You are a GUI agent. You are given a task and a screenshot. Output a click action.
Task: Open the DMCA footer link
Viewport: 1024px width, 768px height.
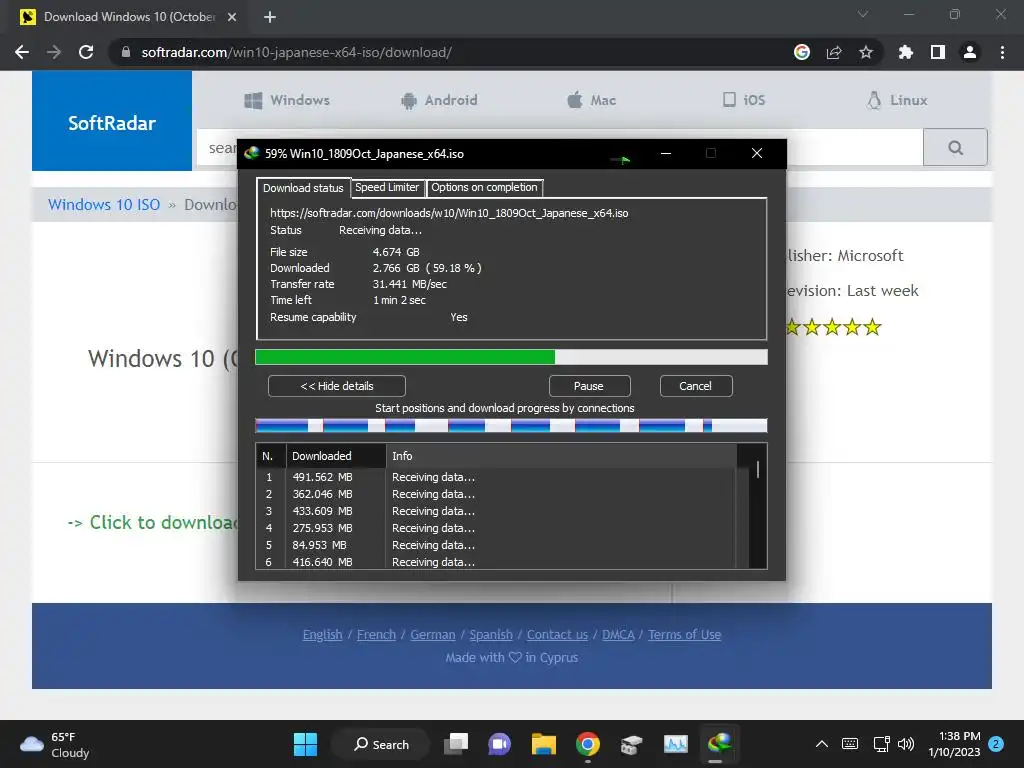tap(618, 635)
